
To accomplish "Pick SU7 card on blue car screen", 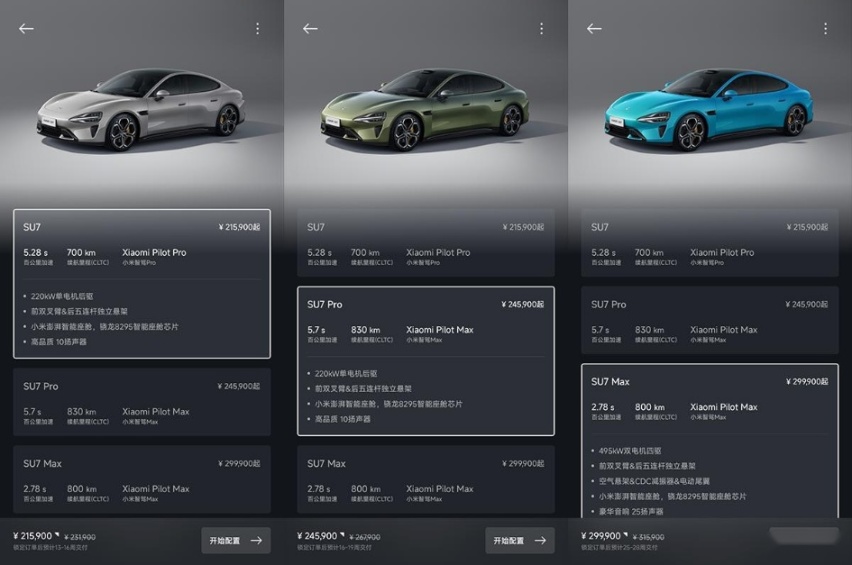I will [710, 243].
